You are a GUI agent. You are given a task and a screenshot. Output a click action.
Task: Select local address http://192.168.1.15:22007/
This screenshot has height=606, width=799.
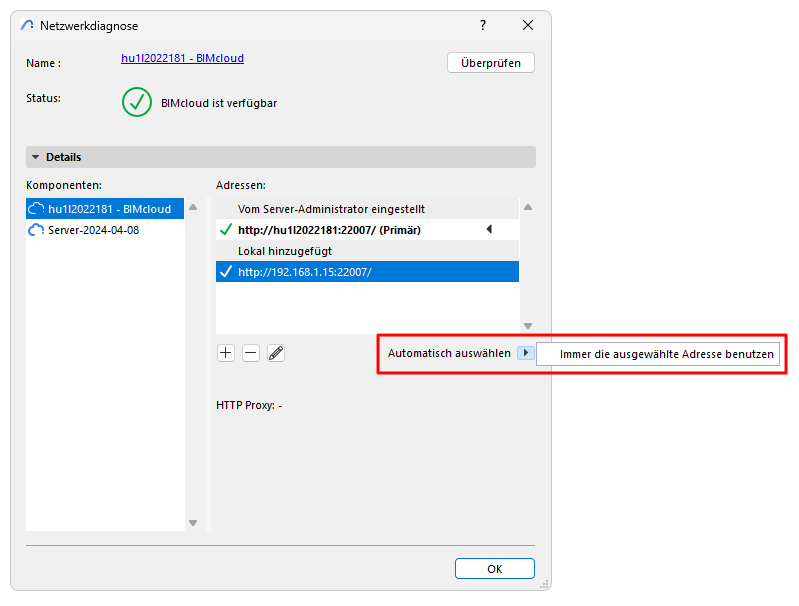tap(305, 271)
